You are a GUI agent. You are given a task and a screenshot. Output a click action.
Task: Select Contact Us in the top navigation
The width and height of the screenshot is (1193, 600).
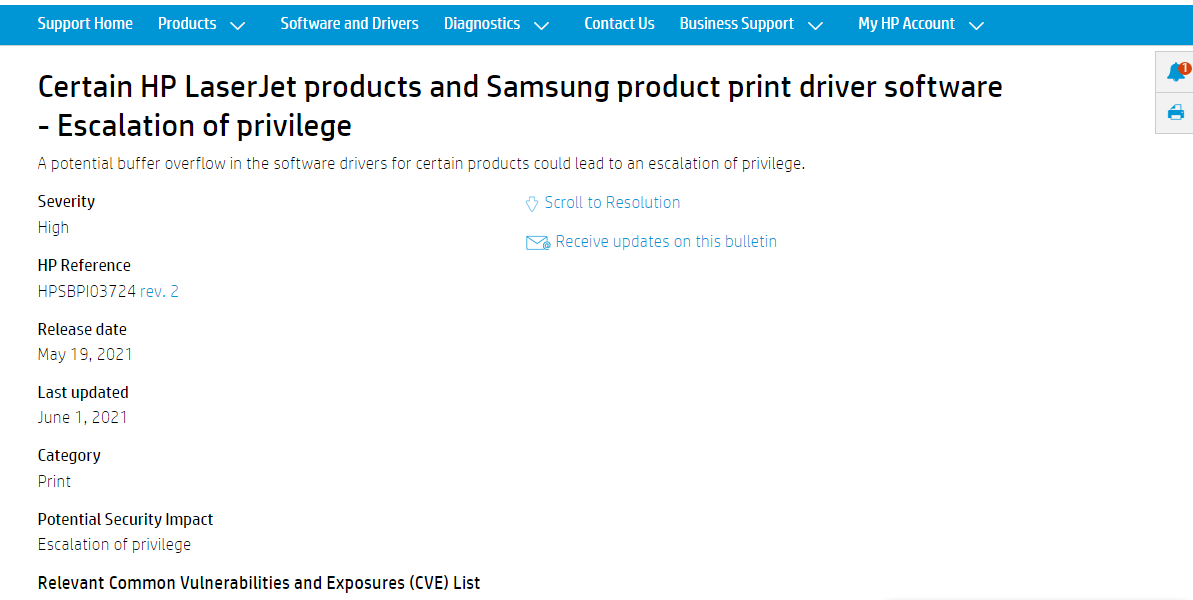click(619, 24)
